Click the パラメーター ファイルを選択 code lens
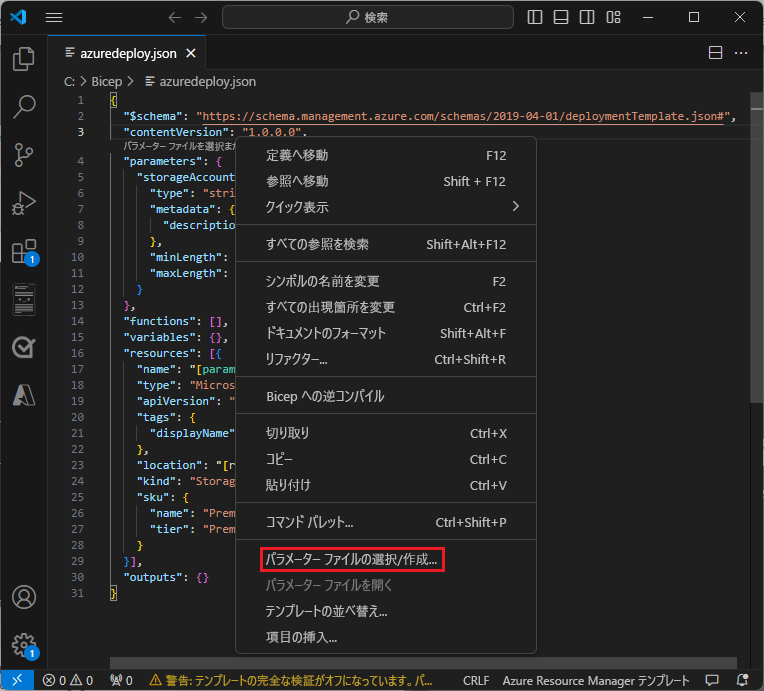764x691 pixels. [179, 146]
